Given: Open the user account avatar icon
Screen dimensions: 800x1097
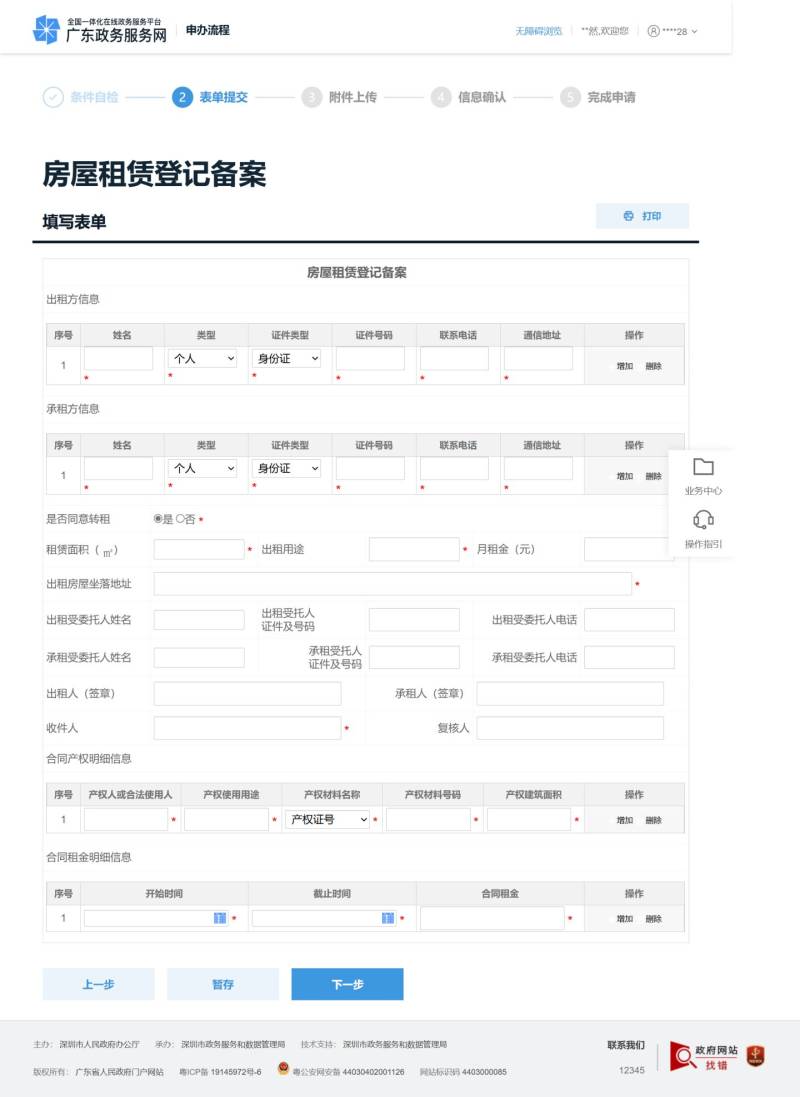Looking at the screenshot, I should point(653,31).
